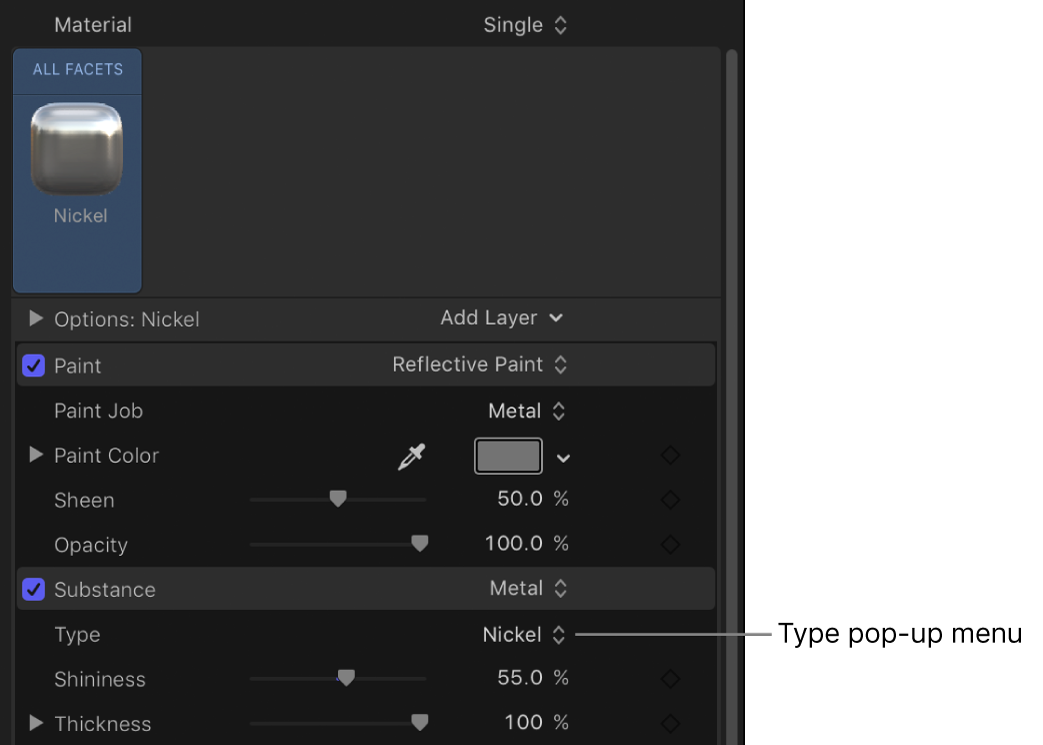The width and height of the screenshot is (1043, 745).
Task: Expand the Paint Color disclosure triangle
Action: [36, 455]
